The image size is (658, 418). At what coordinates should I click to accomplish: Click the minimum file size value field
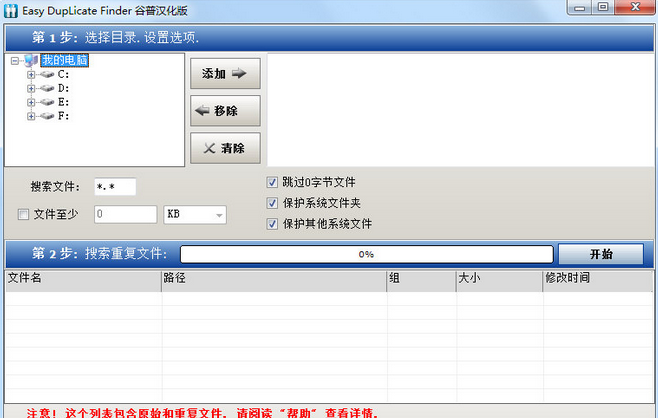point(125,214)
